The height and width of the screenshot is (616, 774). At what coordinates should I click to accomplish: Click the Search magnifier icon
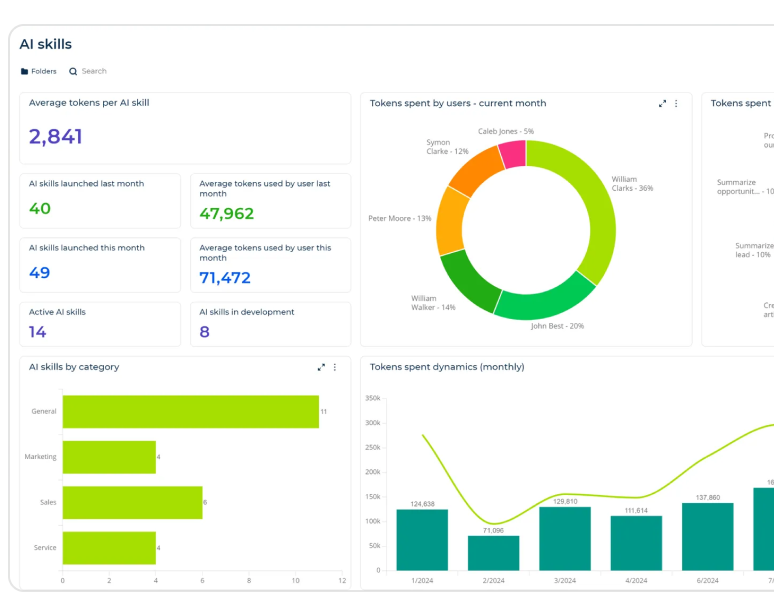73,71
